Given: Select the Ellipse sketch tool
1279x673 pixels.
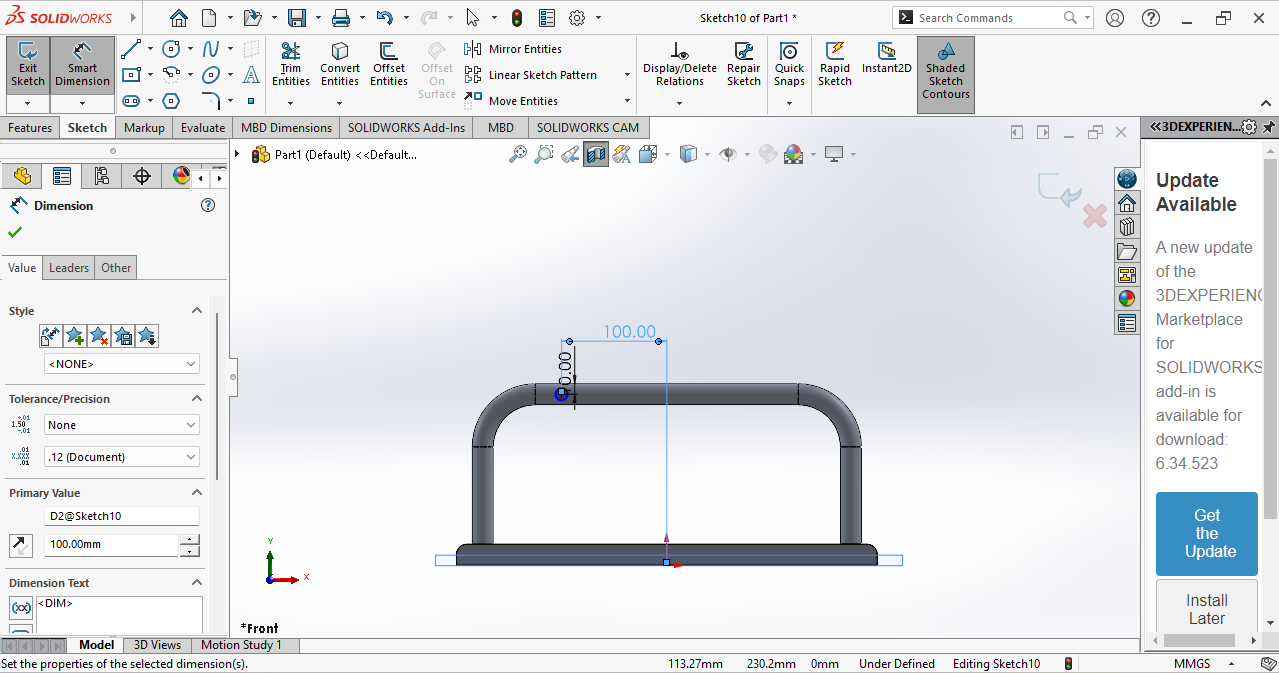Looking at the screenshot, I should click(211, 74).
